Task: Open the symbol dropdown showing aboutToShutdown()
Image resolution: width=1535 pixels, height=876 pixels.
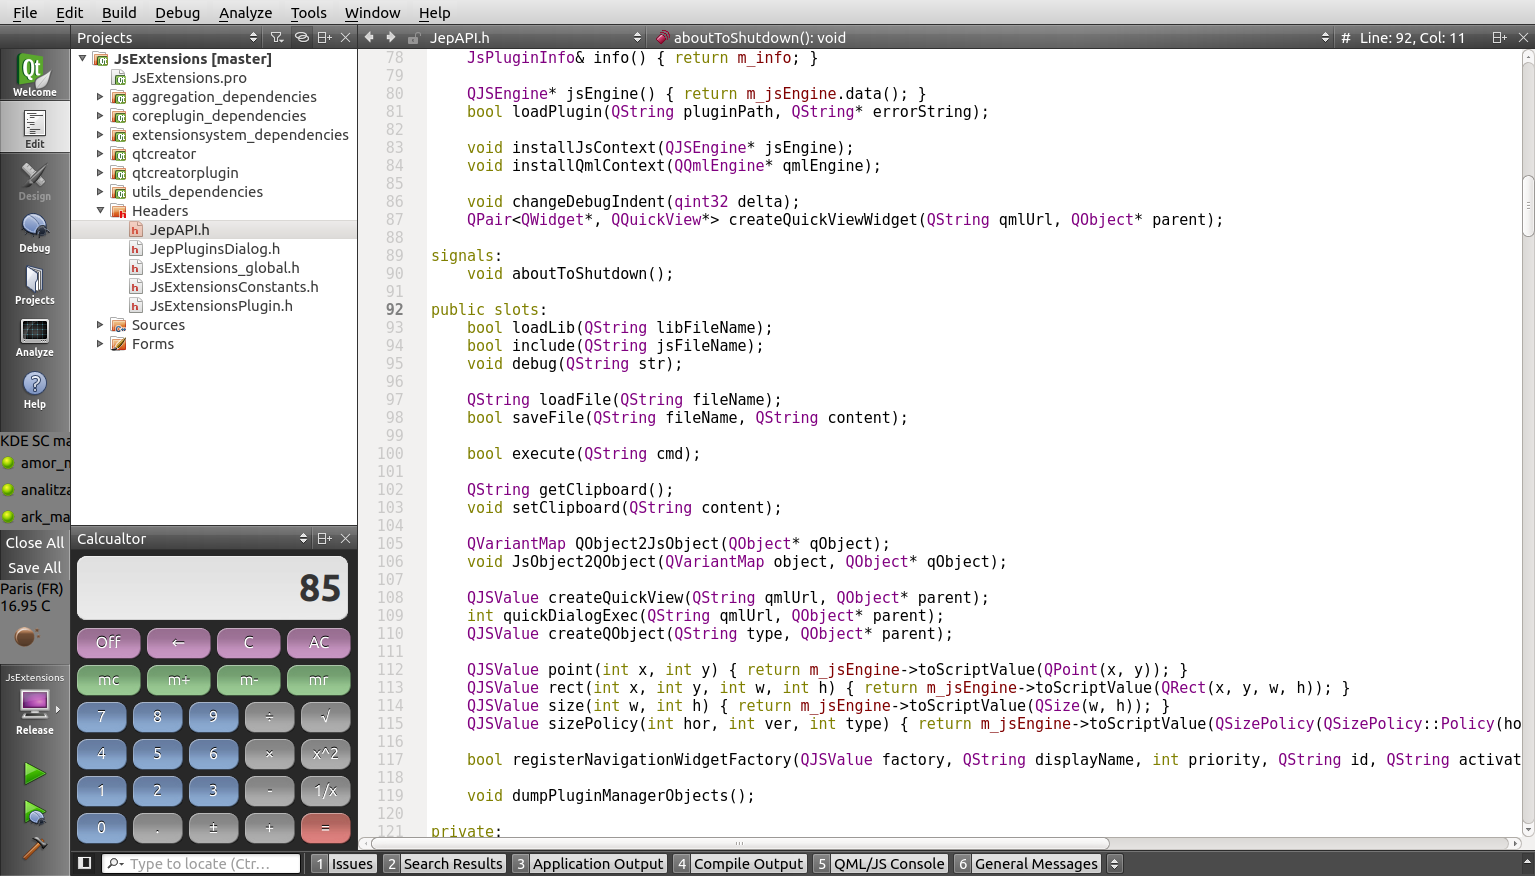Action: pyautogui.click(x=993, y=37)
